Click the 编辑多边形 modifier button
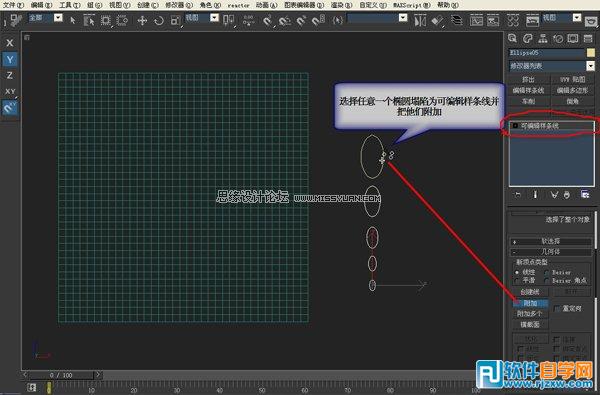600x395 pixels. (572, 90)
